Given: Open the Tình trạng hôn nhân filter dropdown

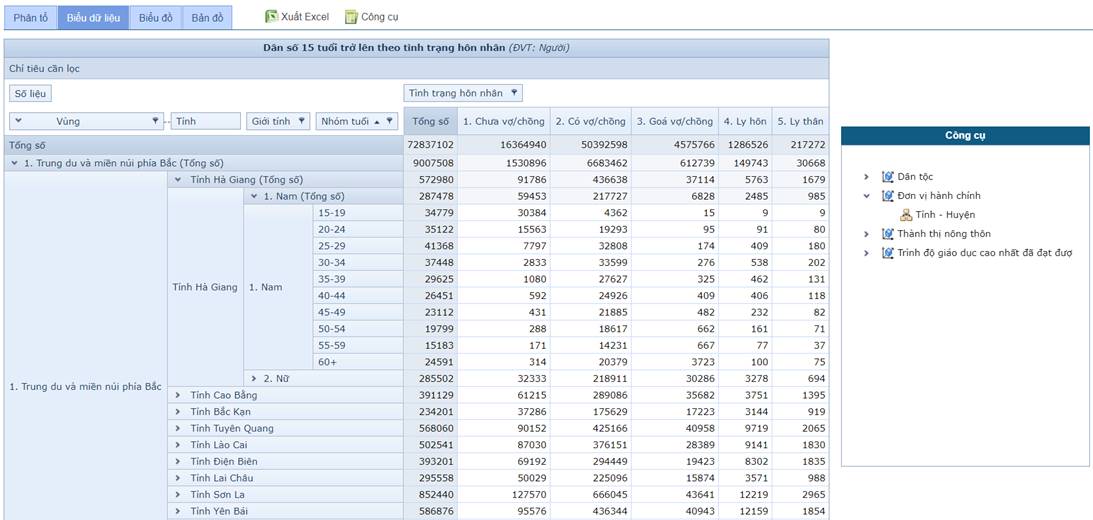Looking at the screenshot, I should (515, 93).
